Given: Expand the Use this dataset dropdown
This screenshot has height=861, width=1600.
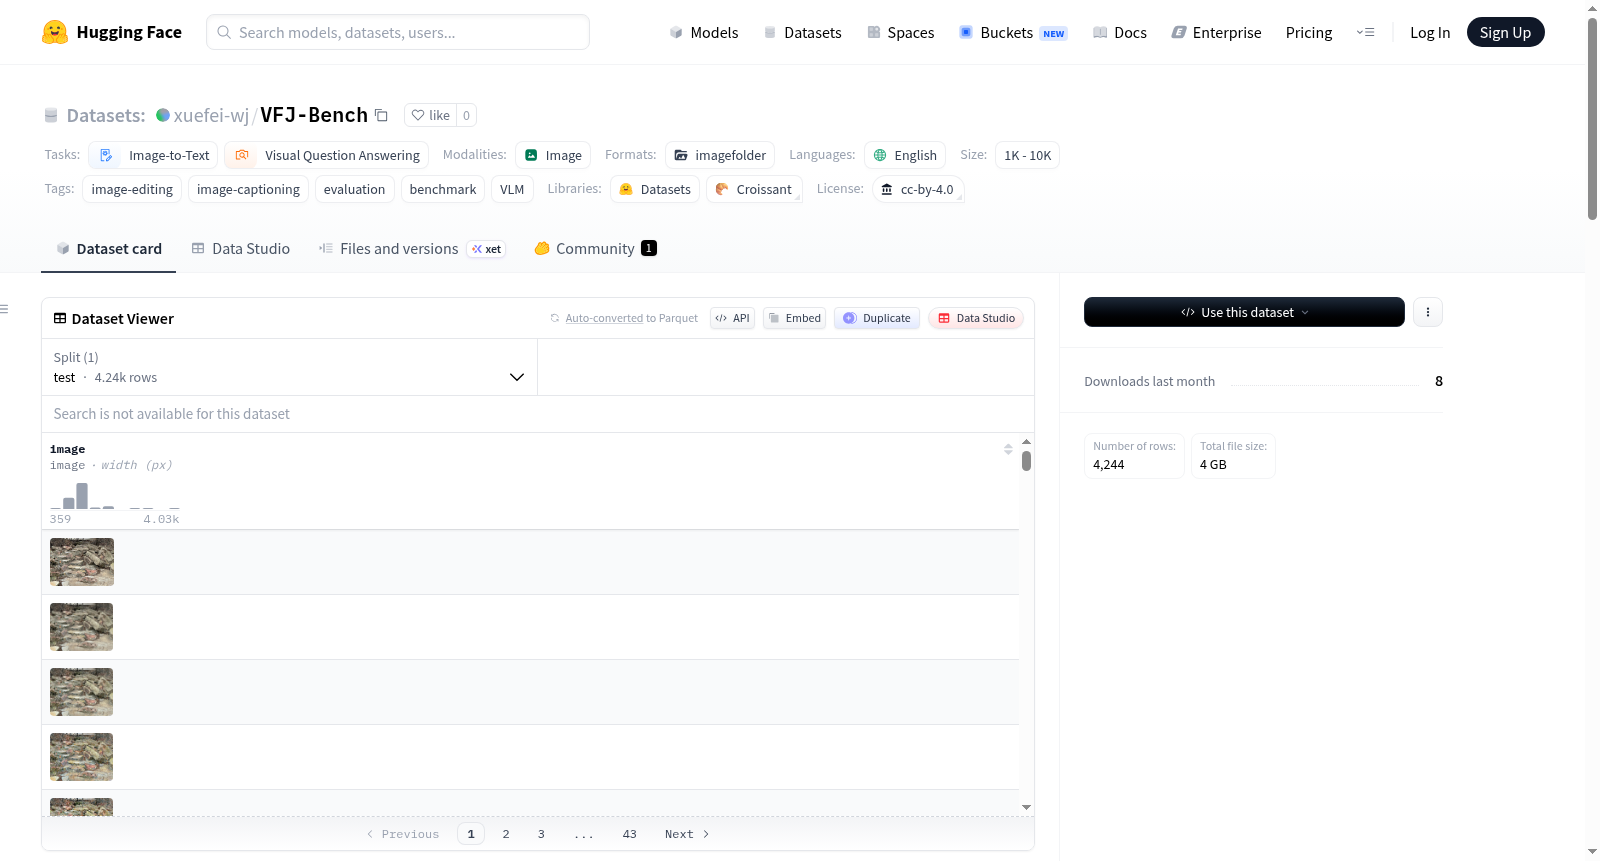Looking at the screenshot, I should [1244, 312].
